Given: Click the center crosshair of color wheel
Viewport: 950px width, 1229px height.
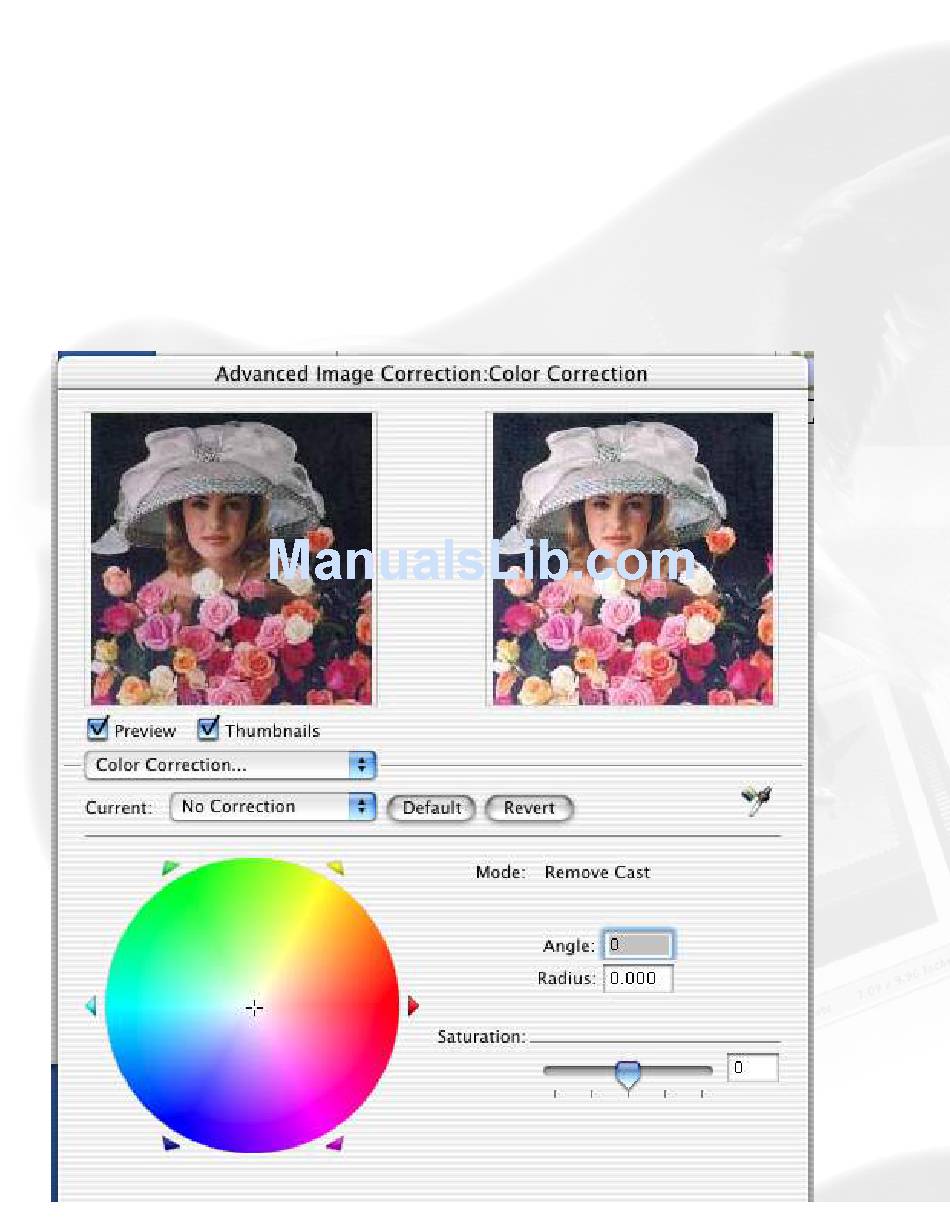Looking at the screenshot, I should (x=254, y=1008).
